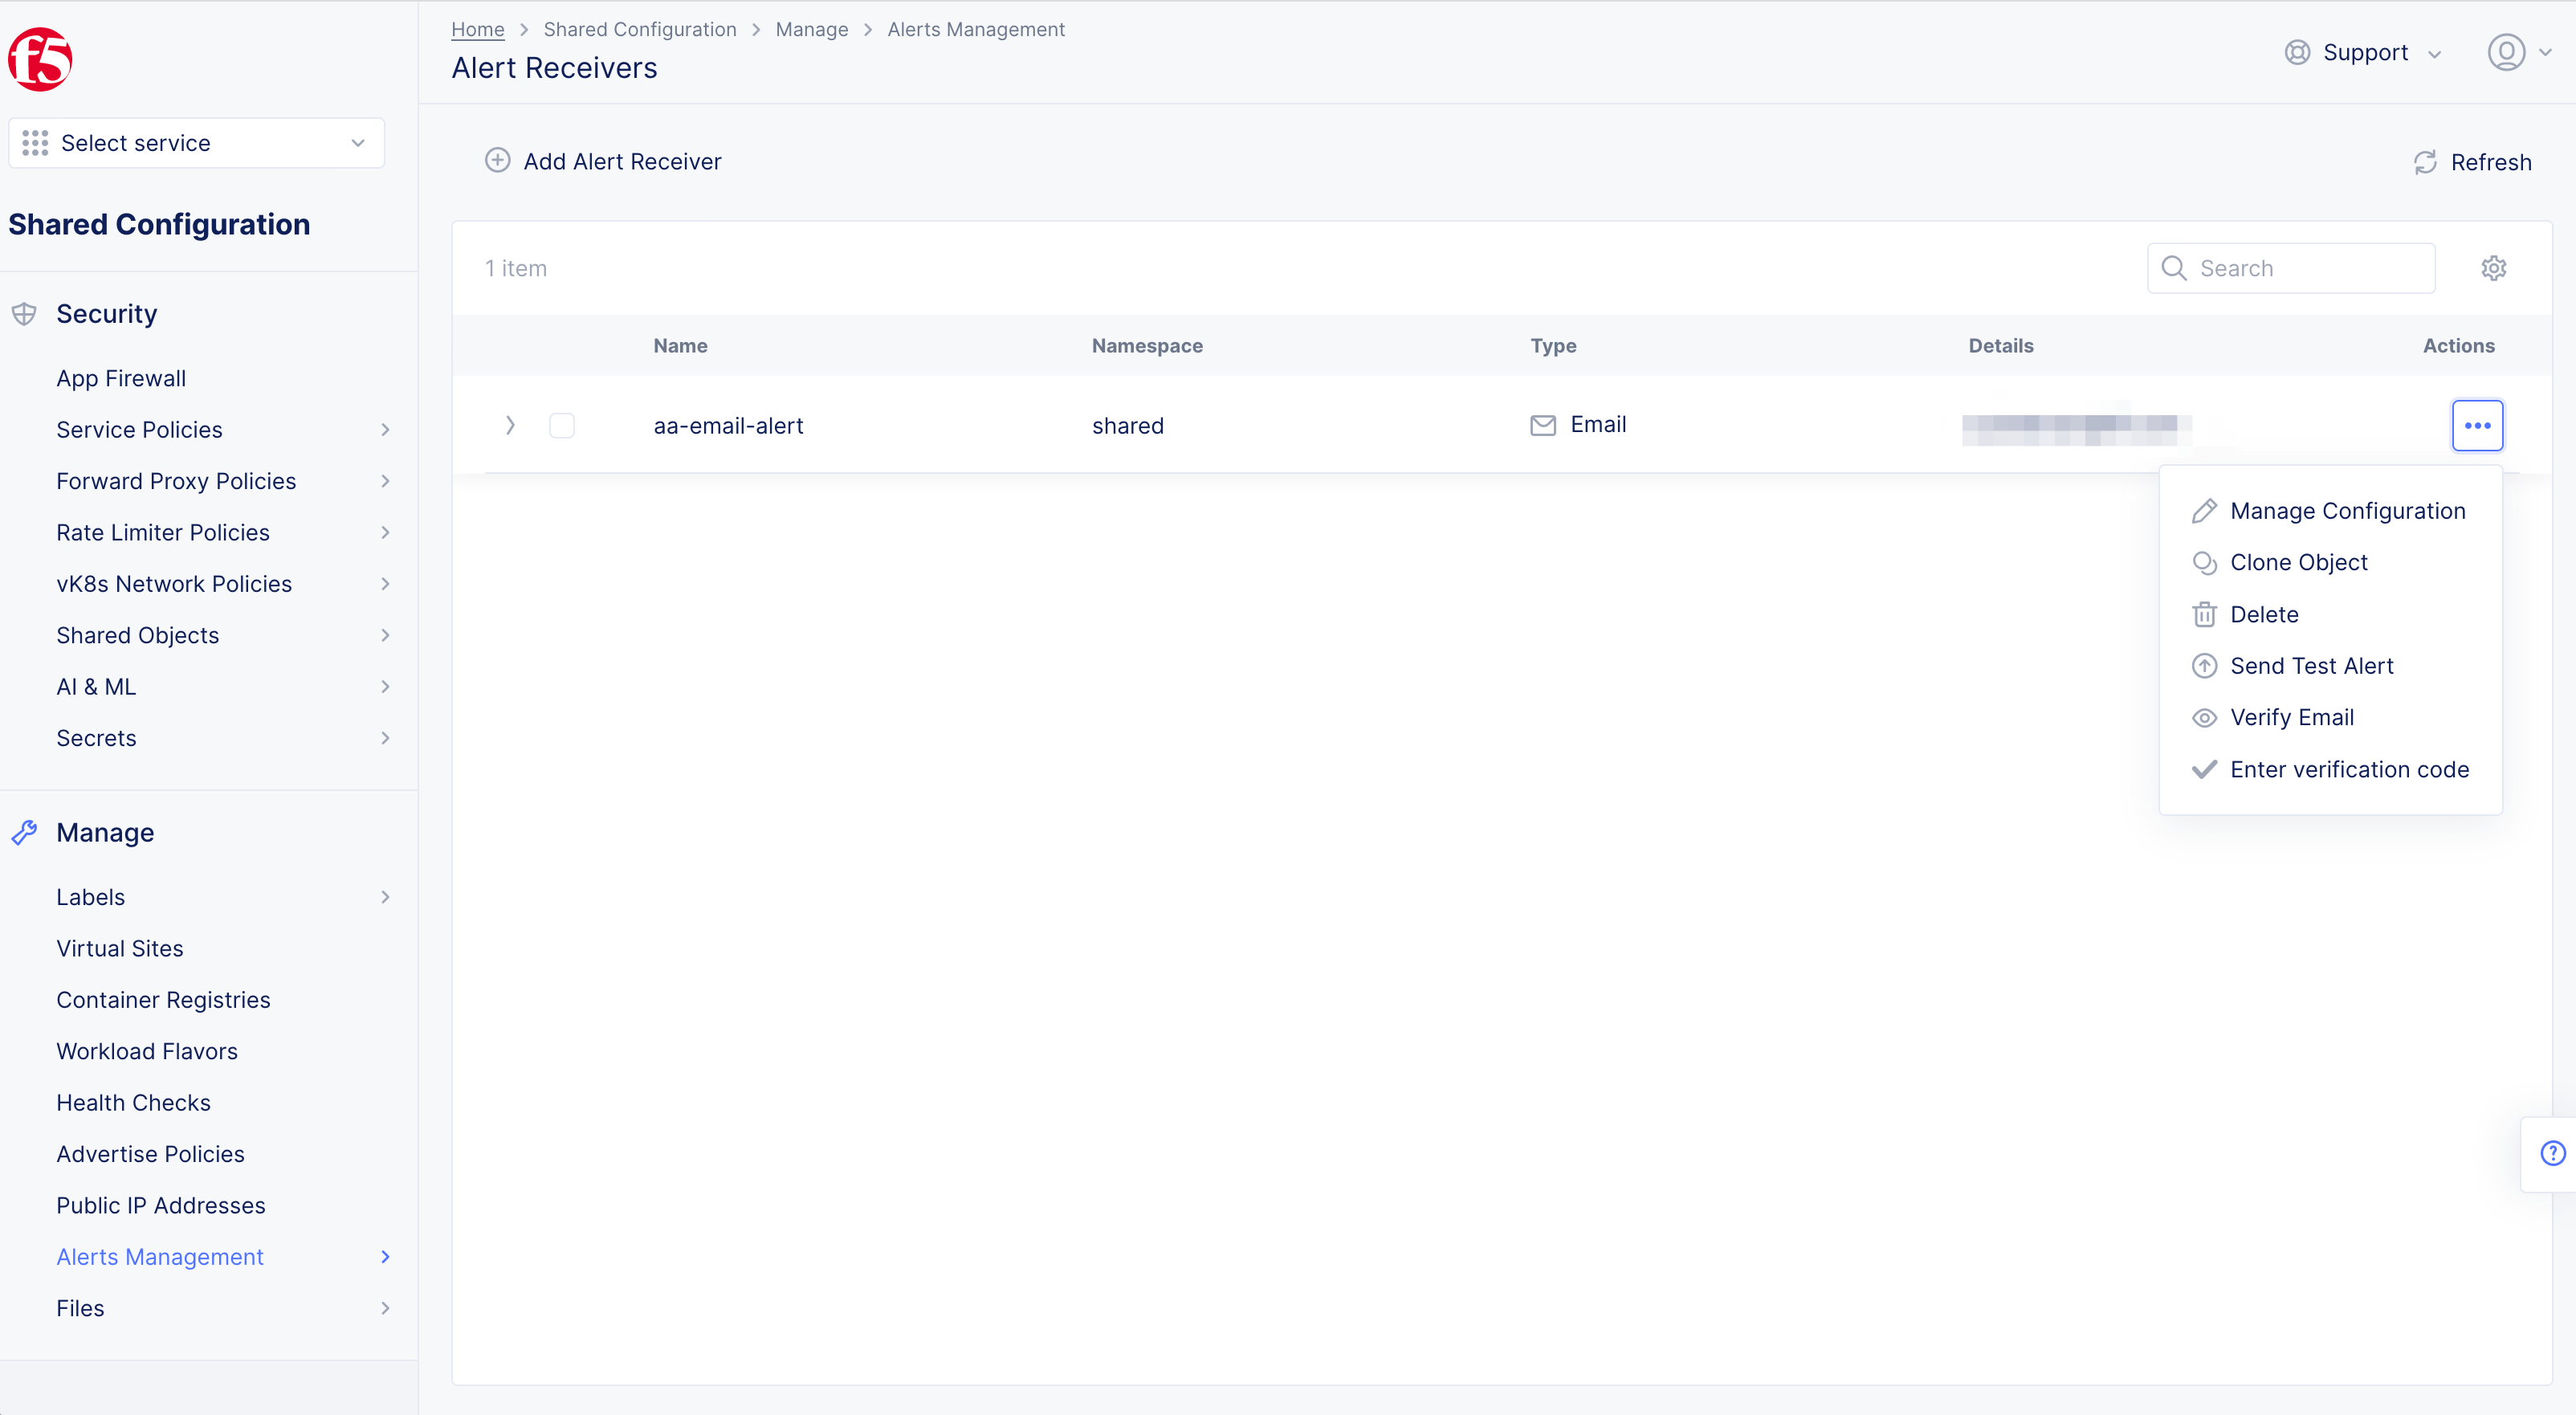
Task: Open the Actions ellipsis for aa-email-alert
Action: tap(2478, 424)
